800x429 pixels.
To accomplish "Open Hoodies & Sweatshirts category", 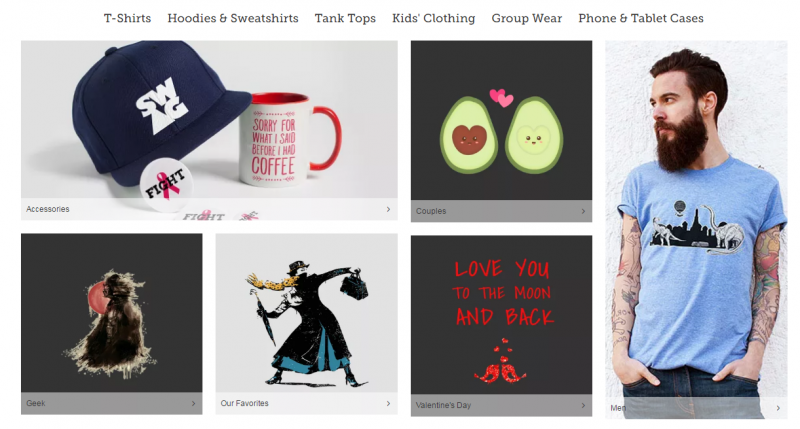I will point(233,18).
